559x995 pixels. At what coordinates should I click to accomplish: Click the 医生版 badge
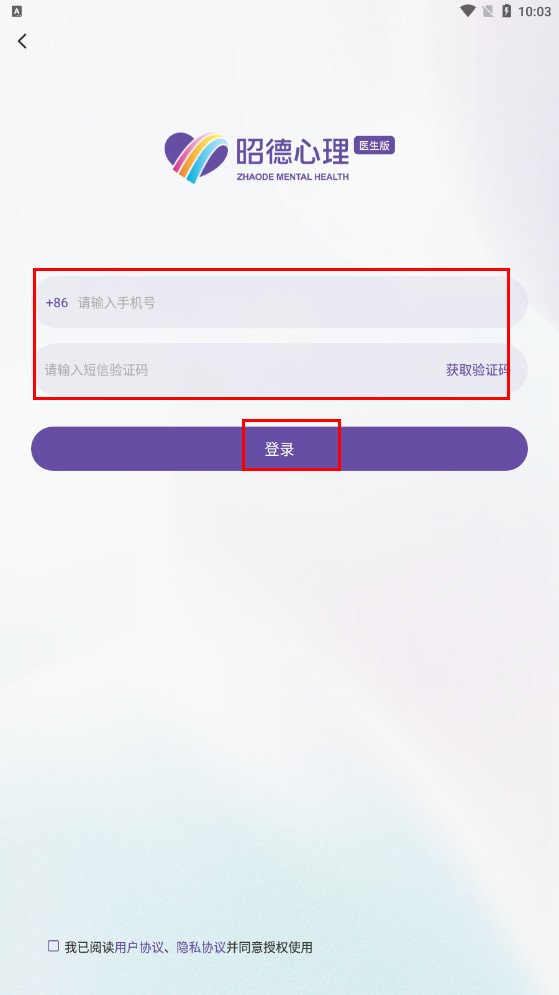click(x=374, y=145)
